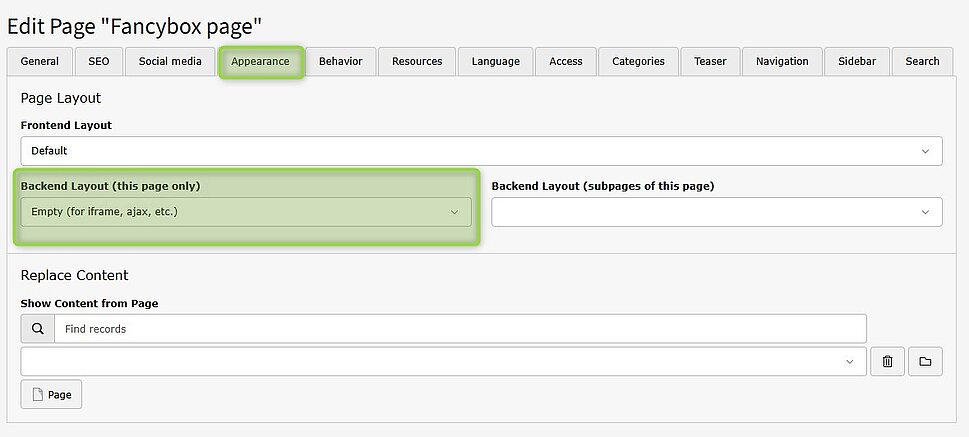Image resolution: width=969 pixels, height=437 pixels.
Task: Open the Teaser tab
Action: click(x=710, y=61)
